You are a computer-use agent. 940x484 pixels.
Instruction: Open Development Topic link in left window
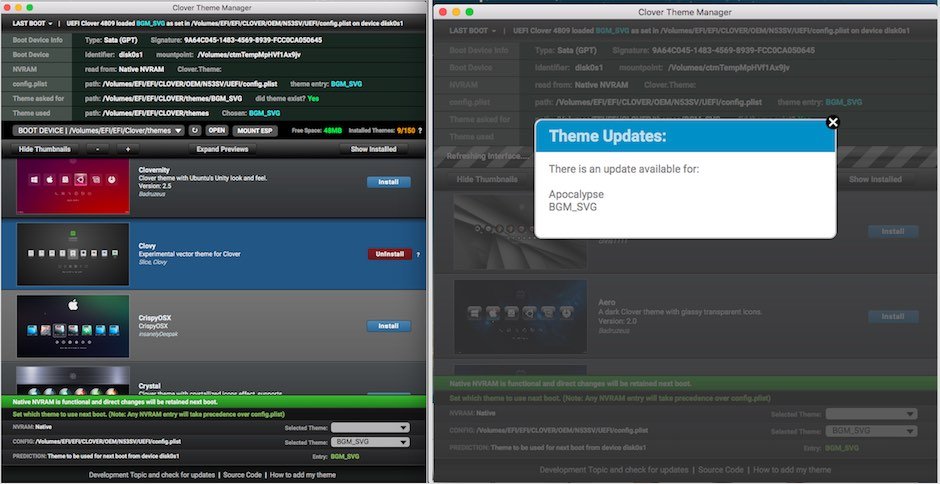pos(152,475)
